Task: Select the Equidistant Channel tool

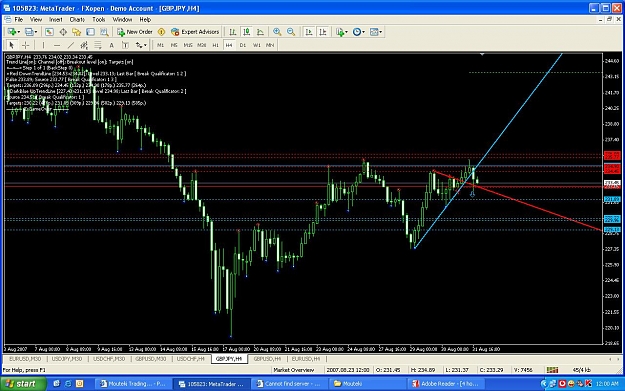Action: pos(84,45)
